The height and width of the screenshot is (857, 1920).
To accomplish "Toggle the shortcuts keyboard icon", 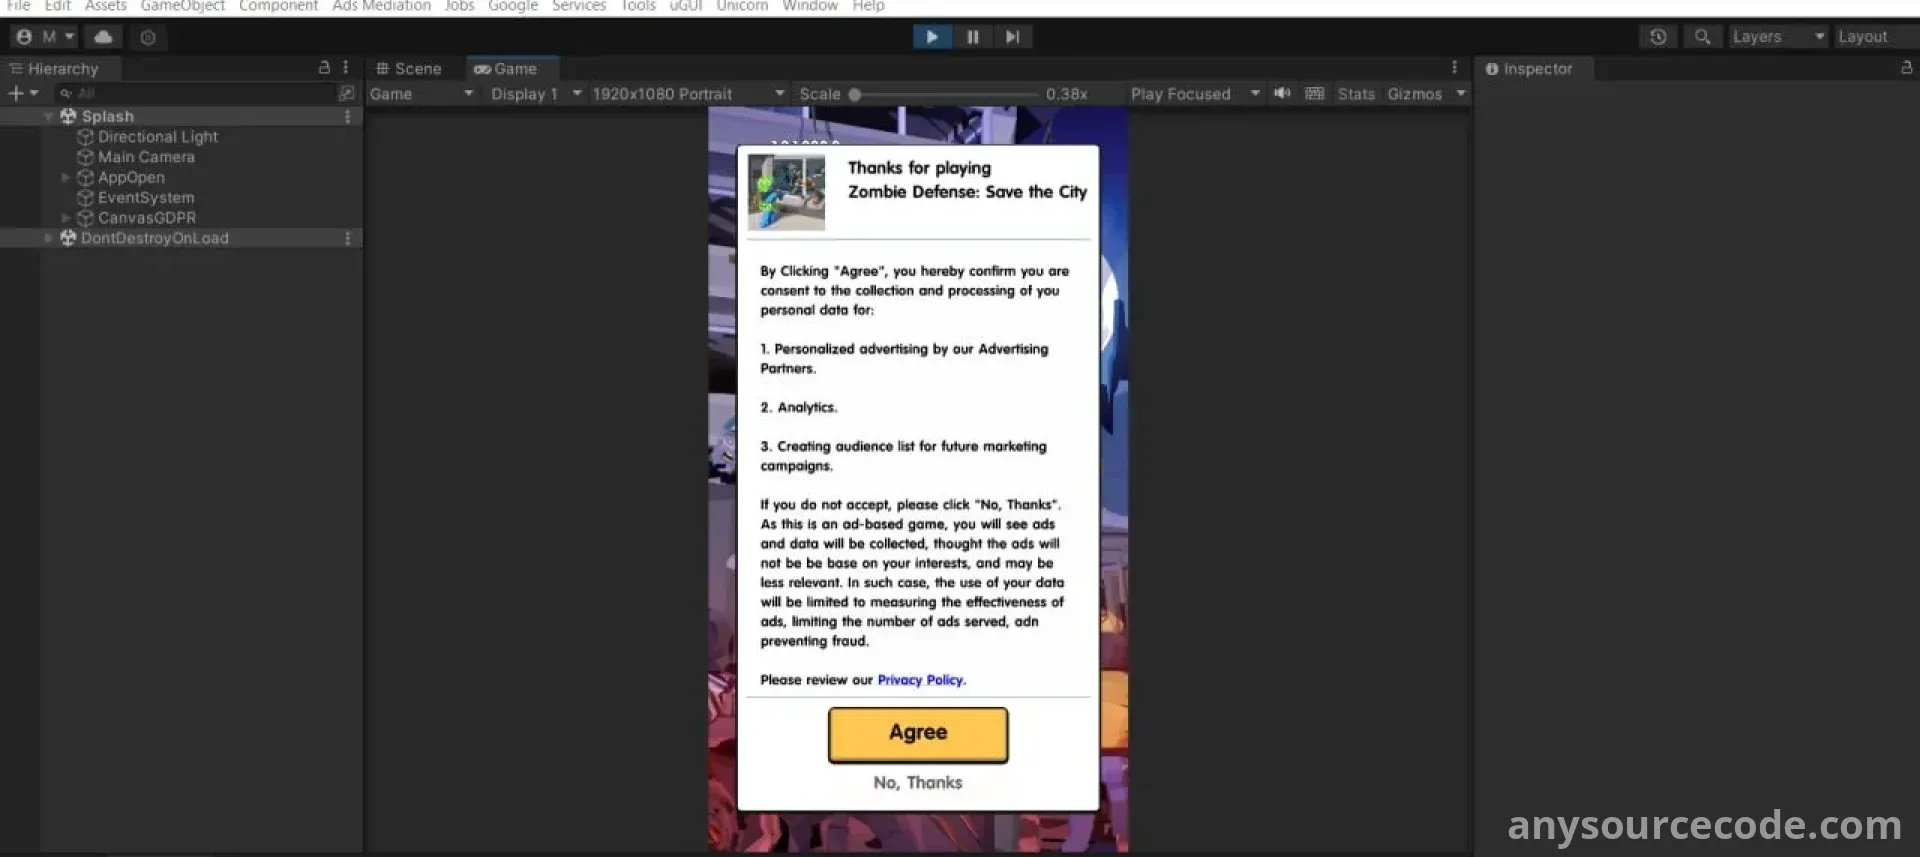I will click(1314, 93).
